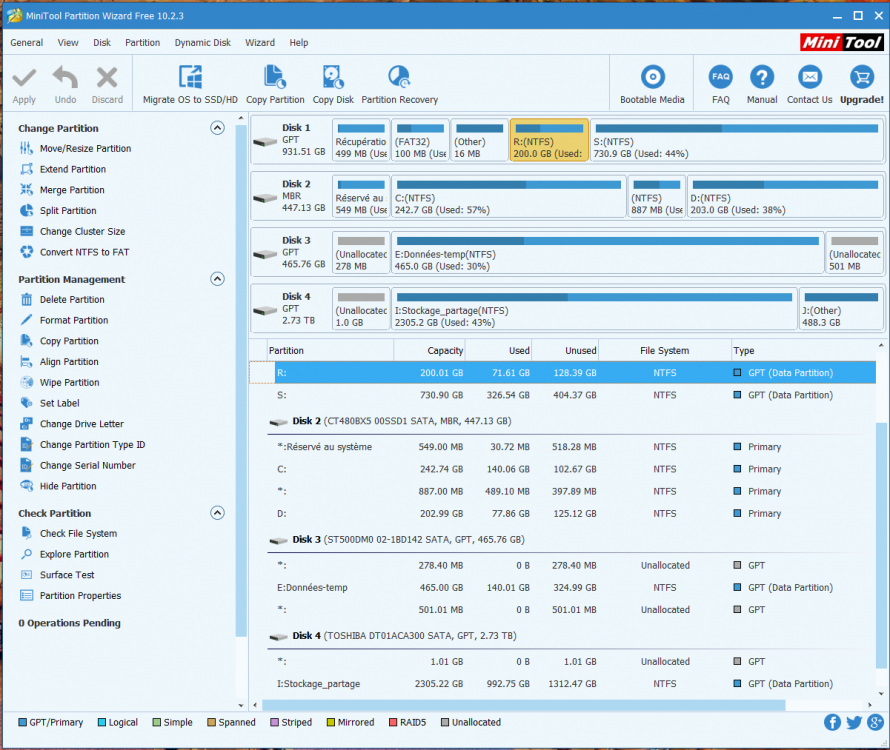Click the Contact Us envelope icon
This screenshot has width=890, height=750.
point(809,78)
